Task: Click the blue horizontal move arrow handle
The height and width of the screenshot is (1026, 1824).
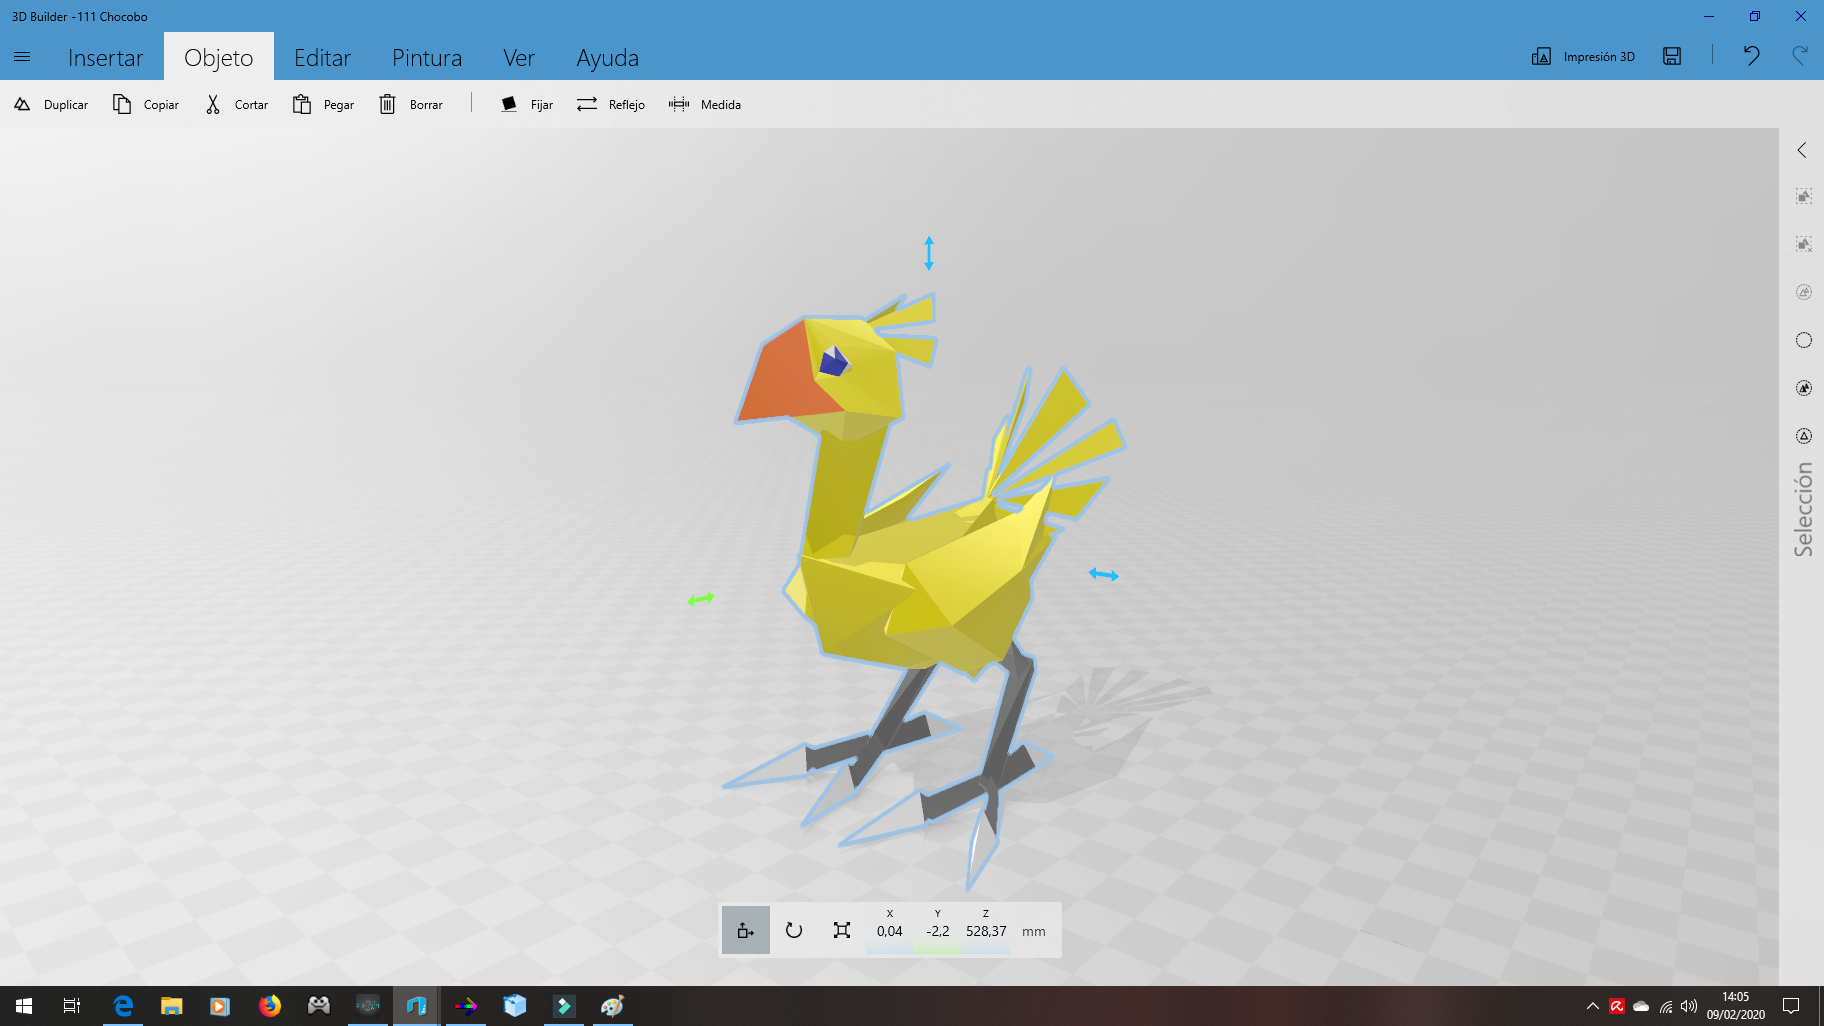Action: click(1104, 574)
